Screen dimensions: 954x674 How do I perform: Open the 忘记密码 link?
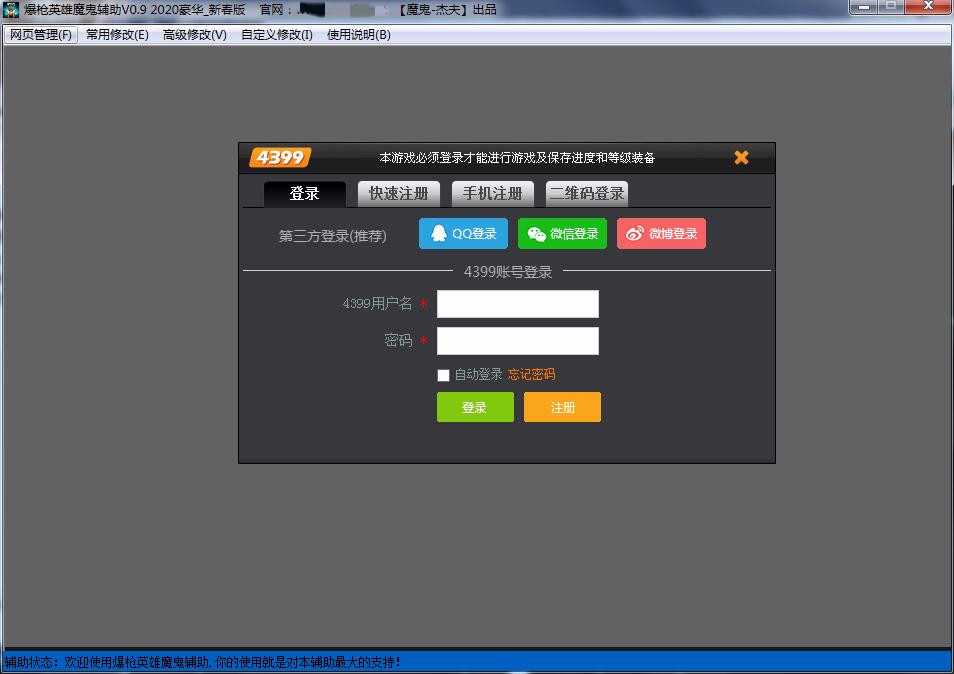tap(531, 375)
